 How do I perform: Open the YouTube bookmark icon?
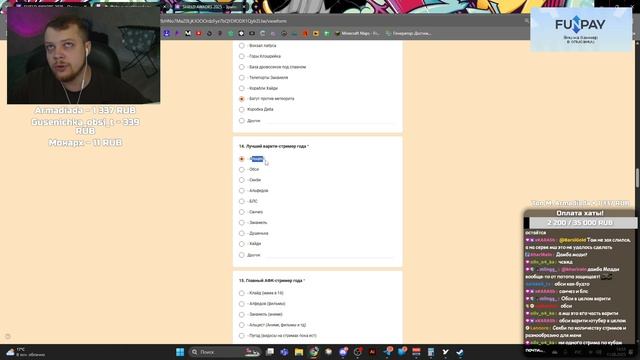(x=198, y=33)
